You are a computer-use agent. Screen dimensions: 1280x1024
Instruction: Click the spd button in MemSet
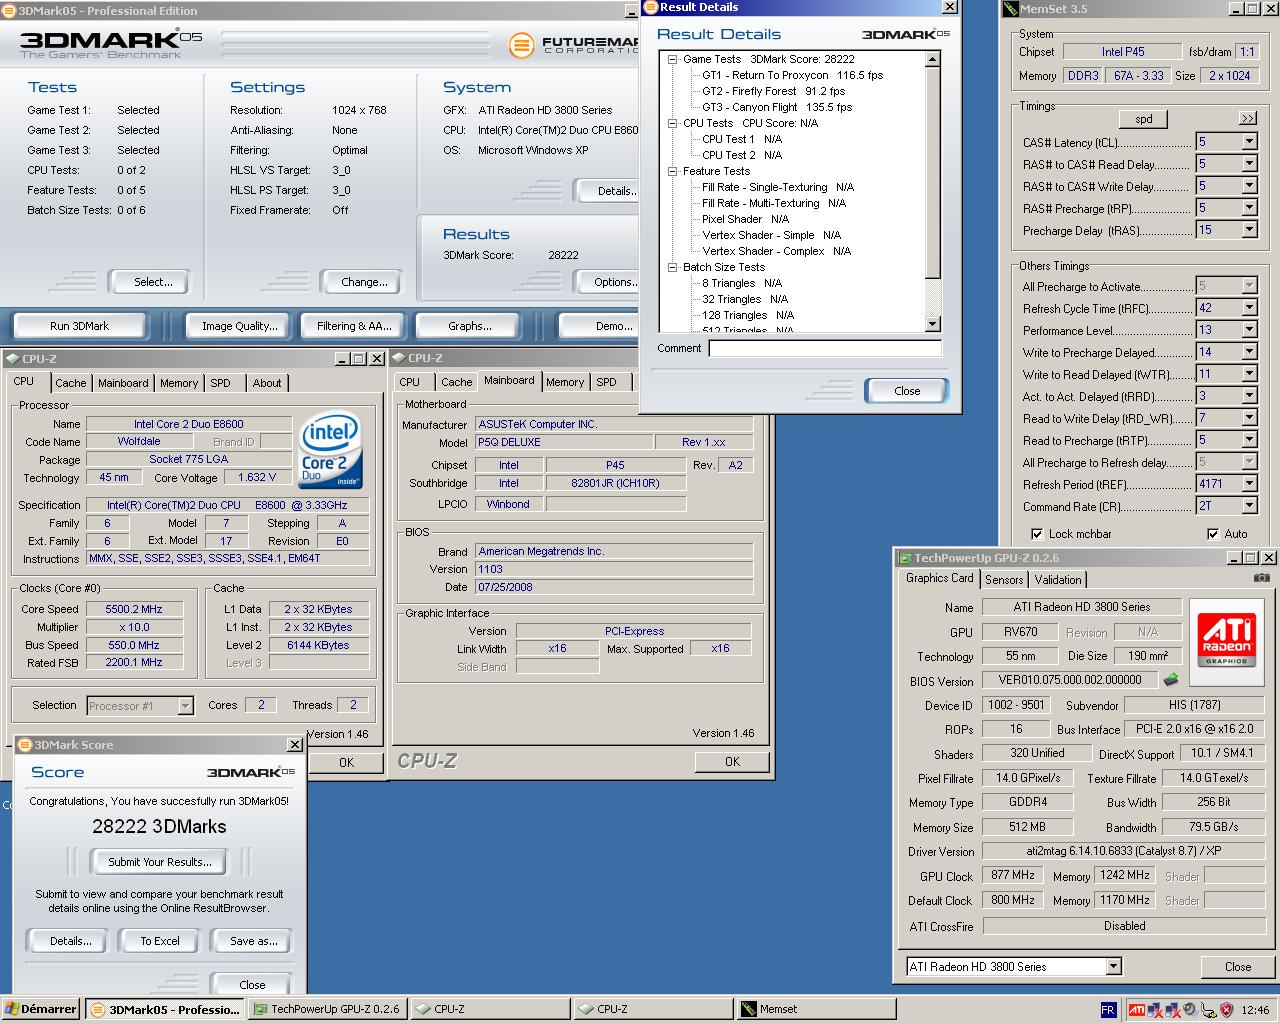(1144, 119)
